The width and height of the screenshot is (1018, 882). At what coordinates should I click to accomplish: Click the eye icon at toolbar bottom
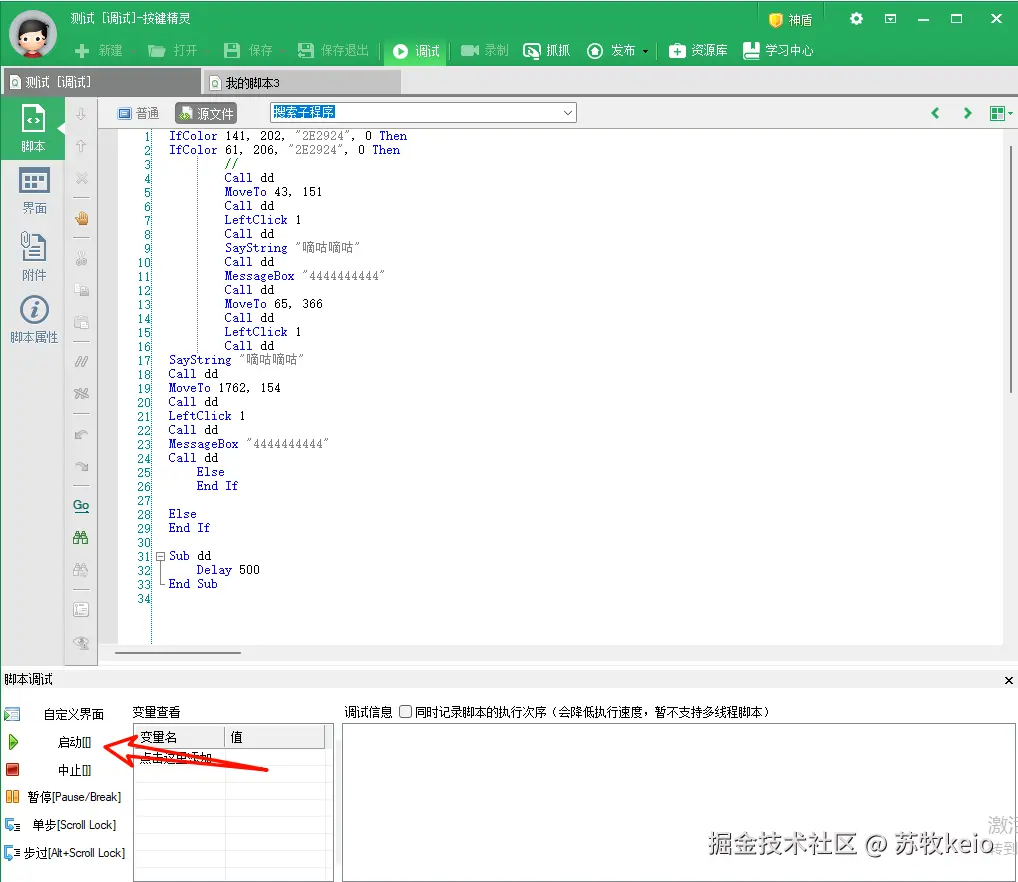point(81,643)
